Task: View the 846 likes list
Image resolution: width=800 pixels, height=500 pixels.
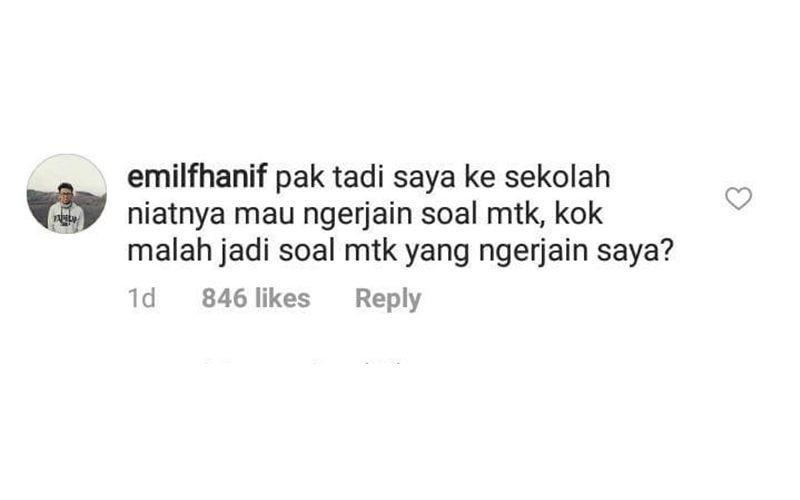Action: coord(256,298)
